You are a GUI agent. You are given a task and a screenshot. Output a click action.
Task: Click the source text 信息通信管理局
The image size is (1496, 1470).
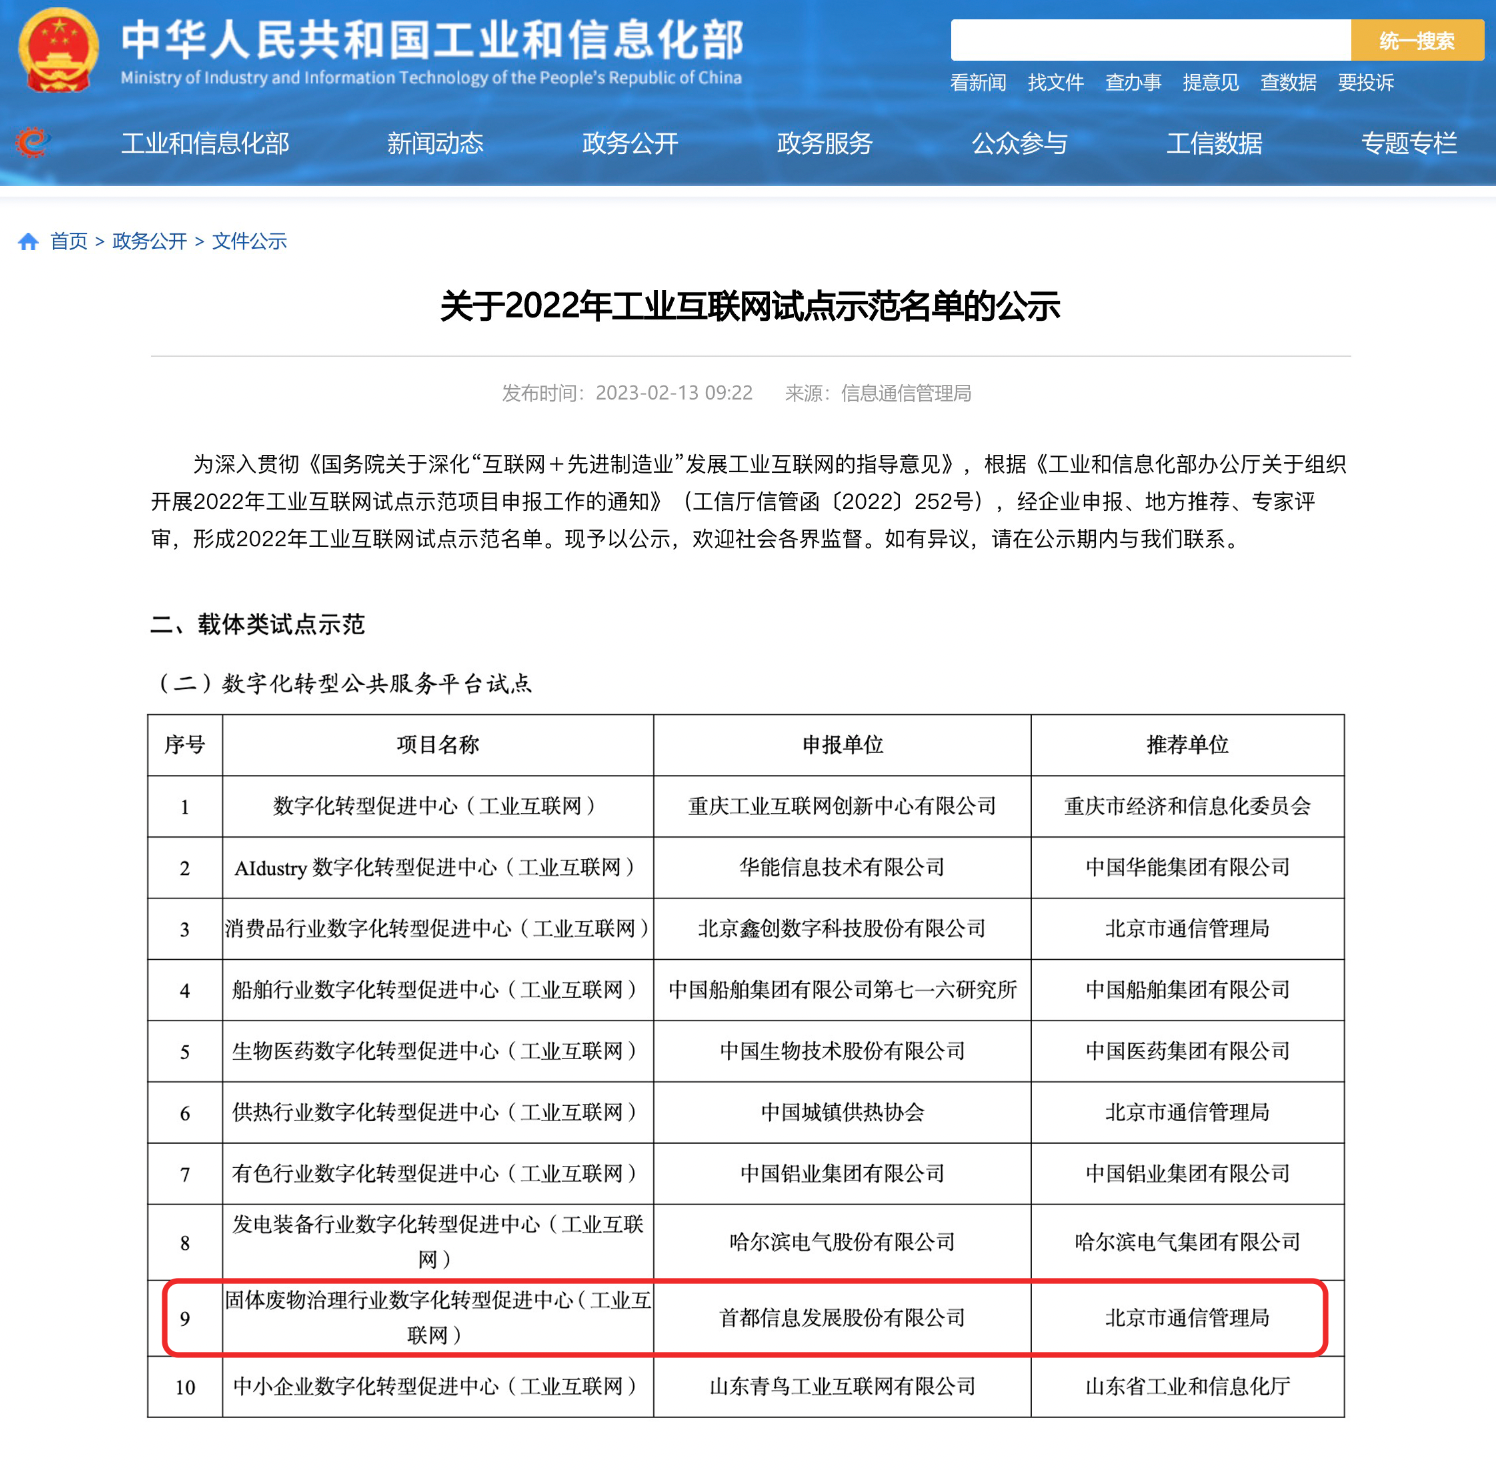click(x=906, y=393)
